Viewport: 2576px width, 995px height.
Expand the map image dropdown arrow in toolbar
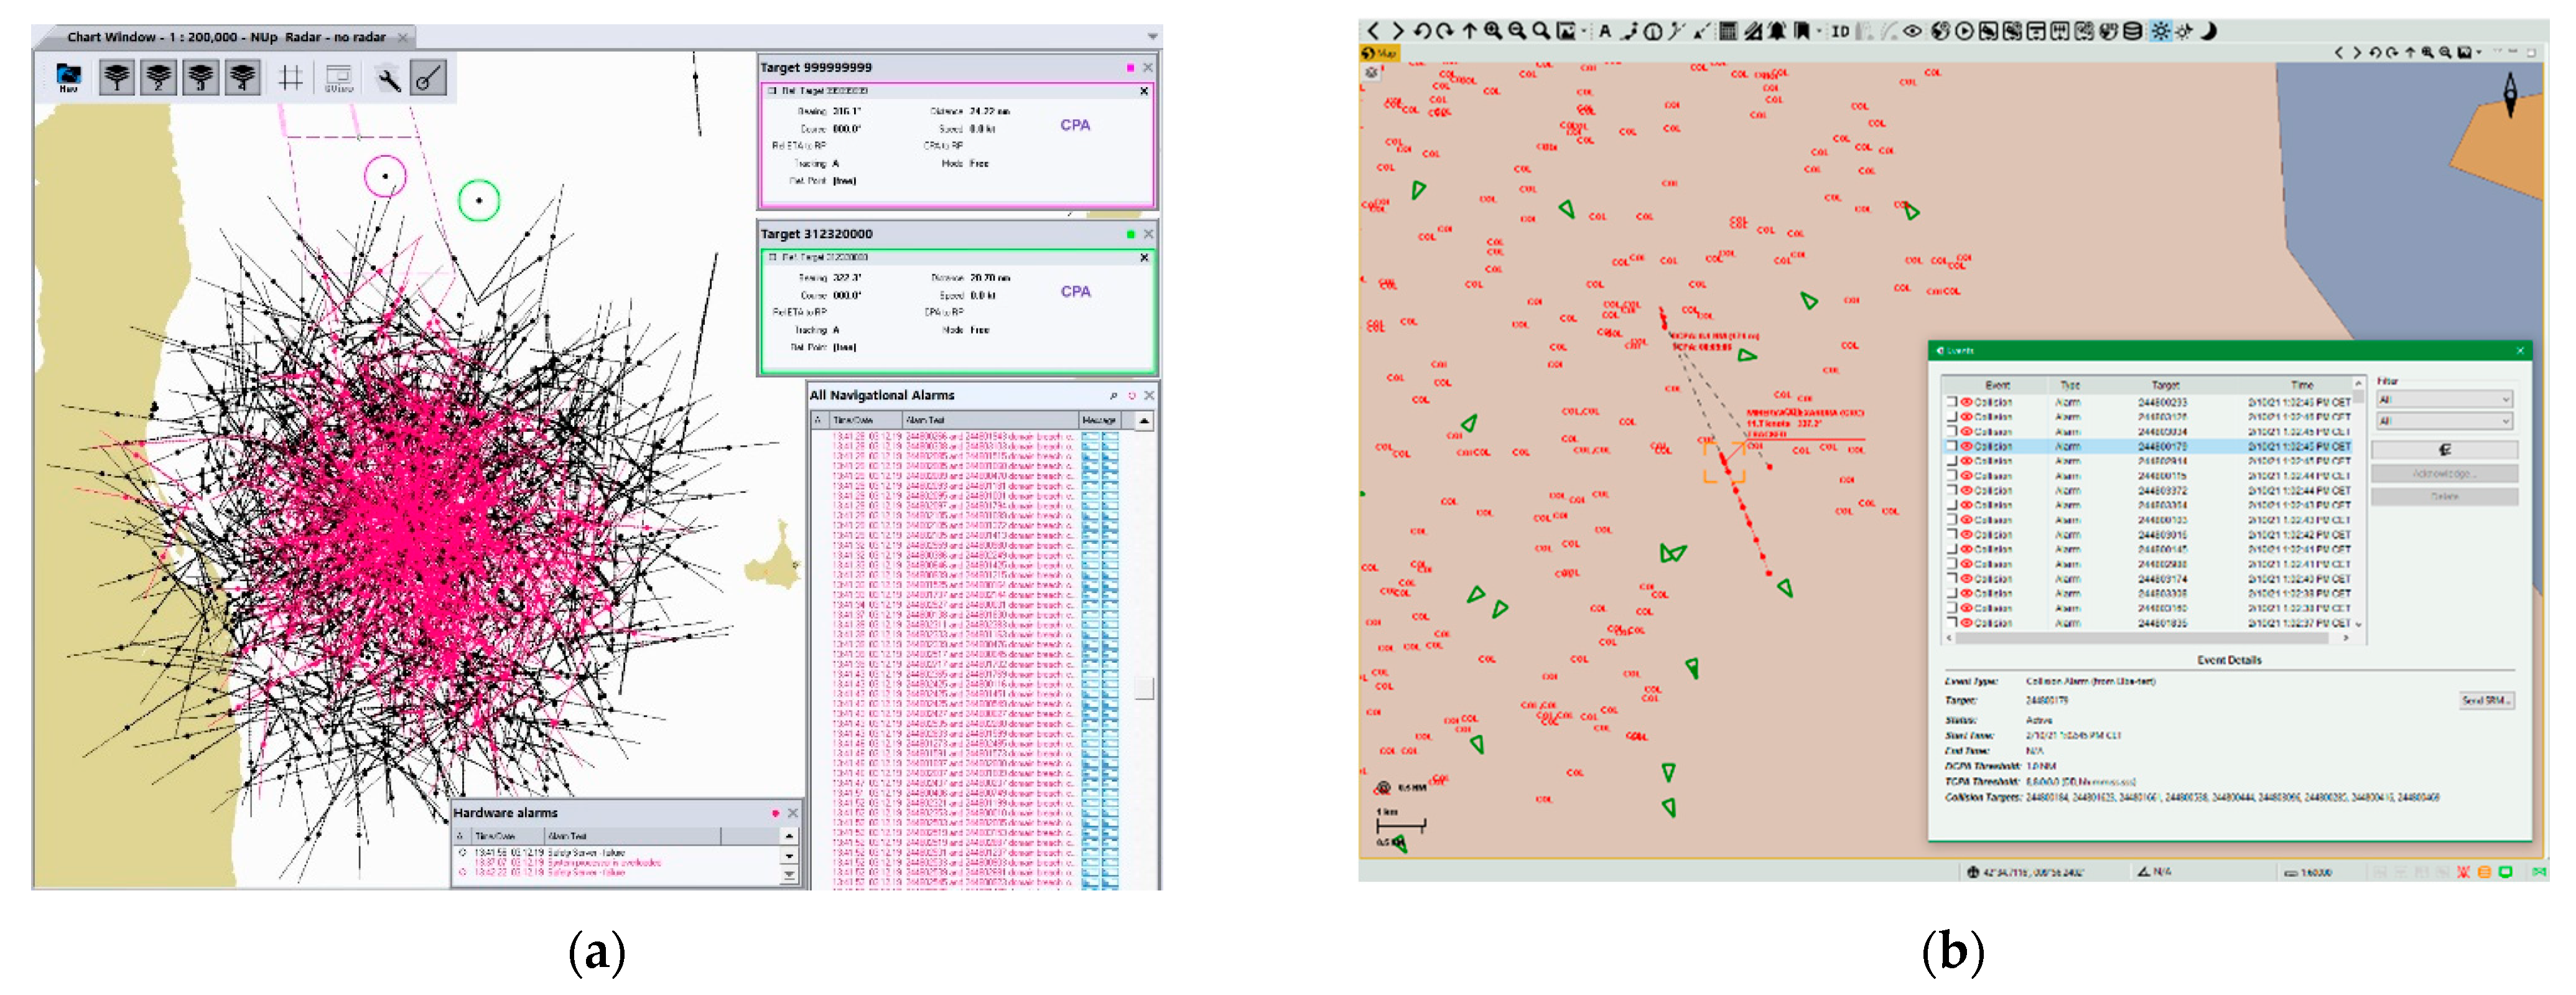1584,31
